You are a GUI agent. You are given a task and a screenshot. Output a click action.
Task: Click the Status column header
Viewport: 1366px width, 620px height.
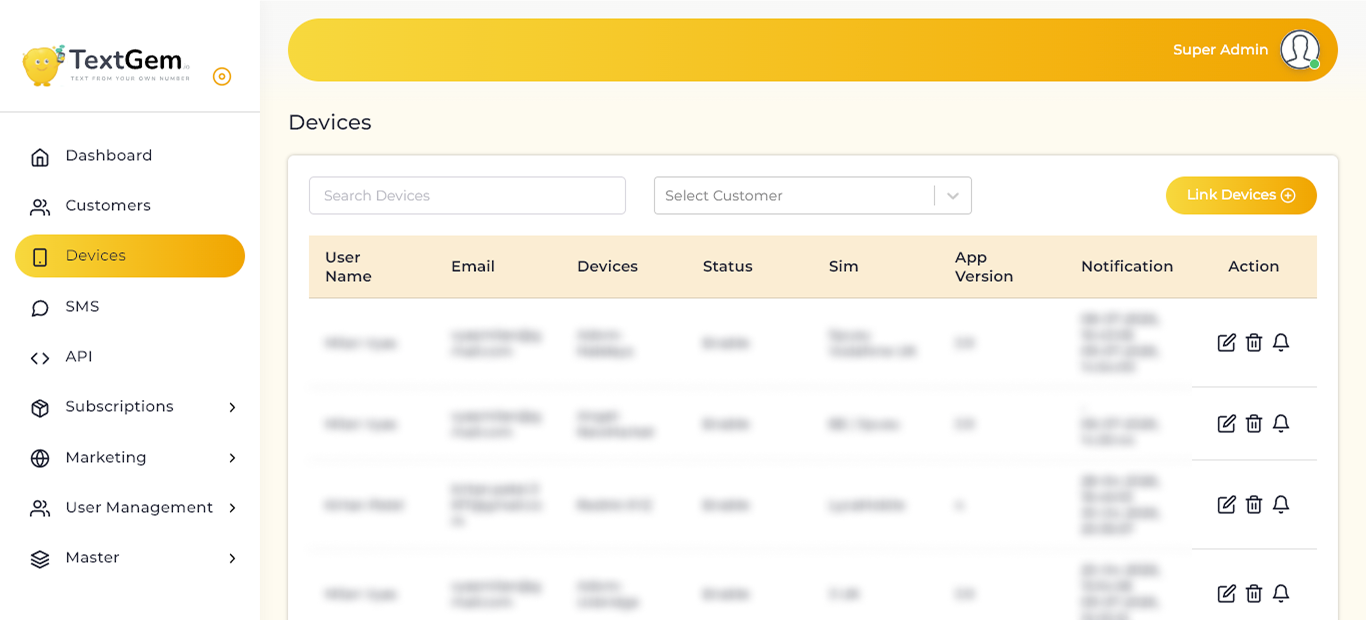coord(727,267)
